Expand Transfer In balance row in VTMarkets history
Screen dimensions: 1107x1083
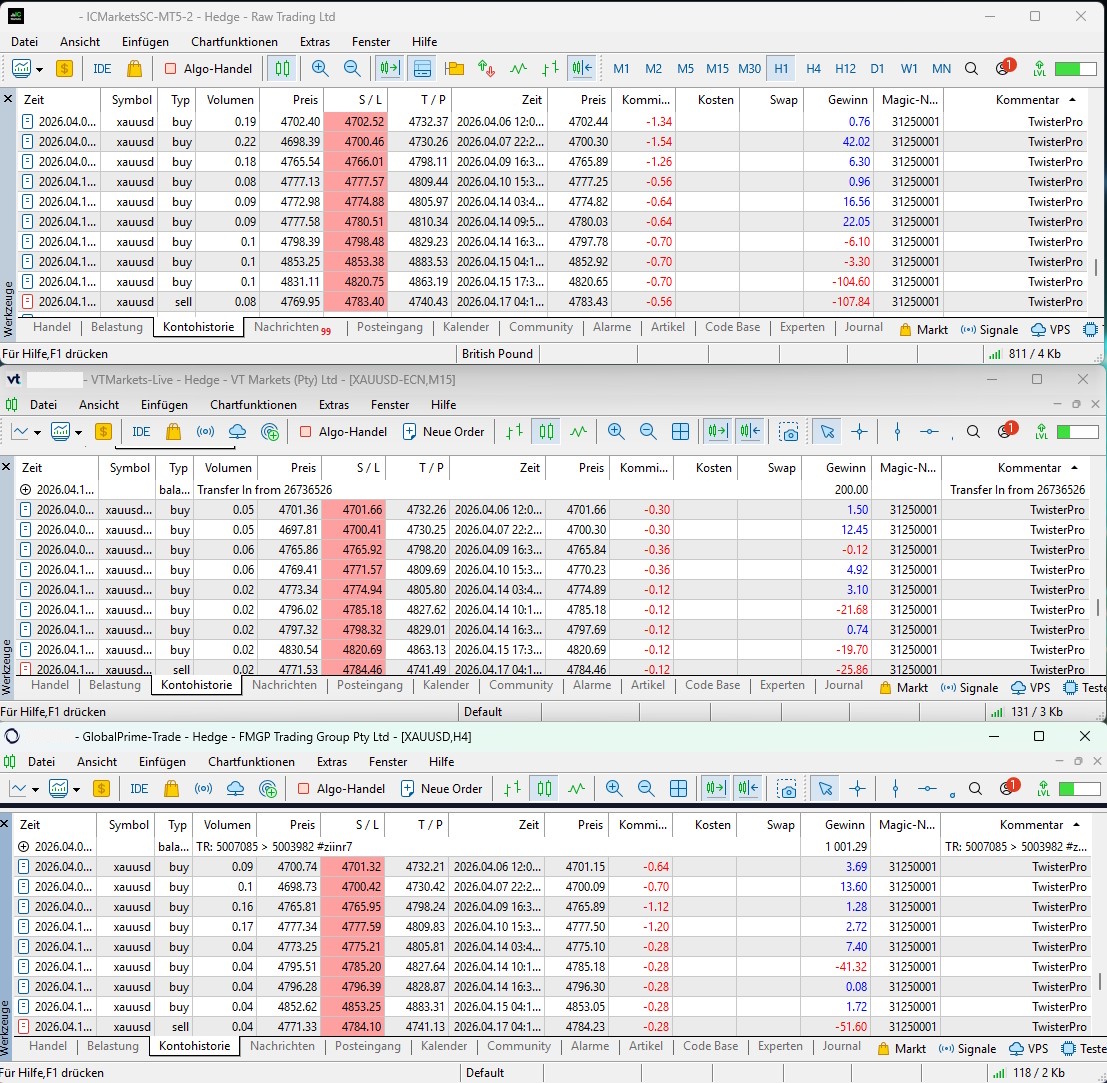click(x=26, y=489)
